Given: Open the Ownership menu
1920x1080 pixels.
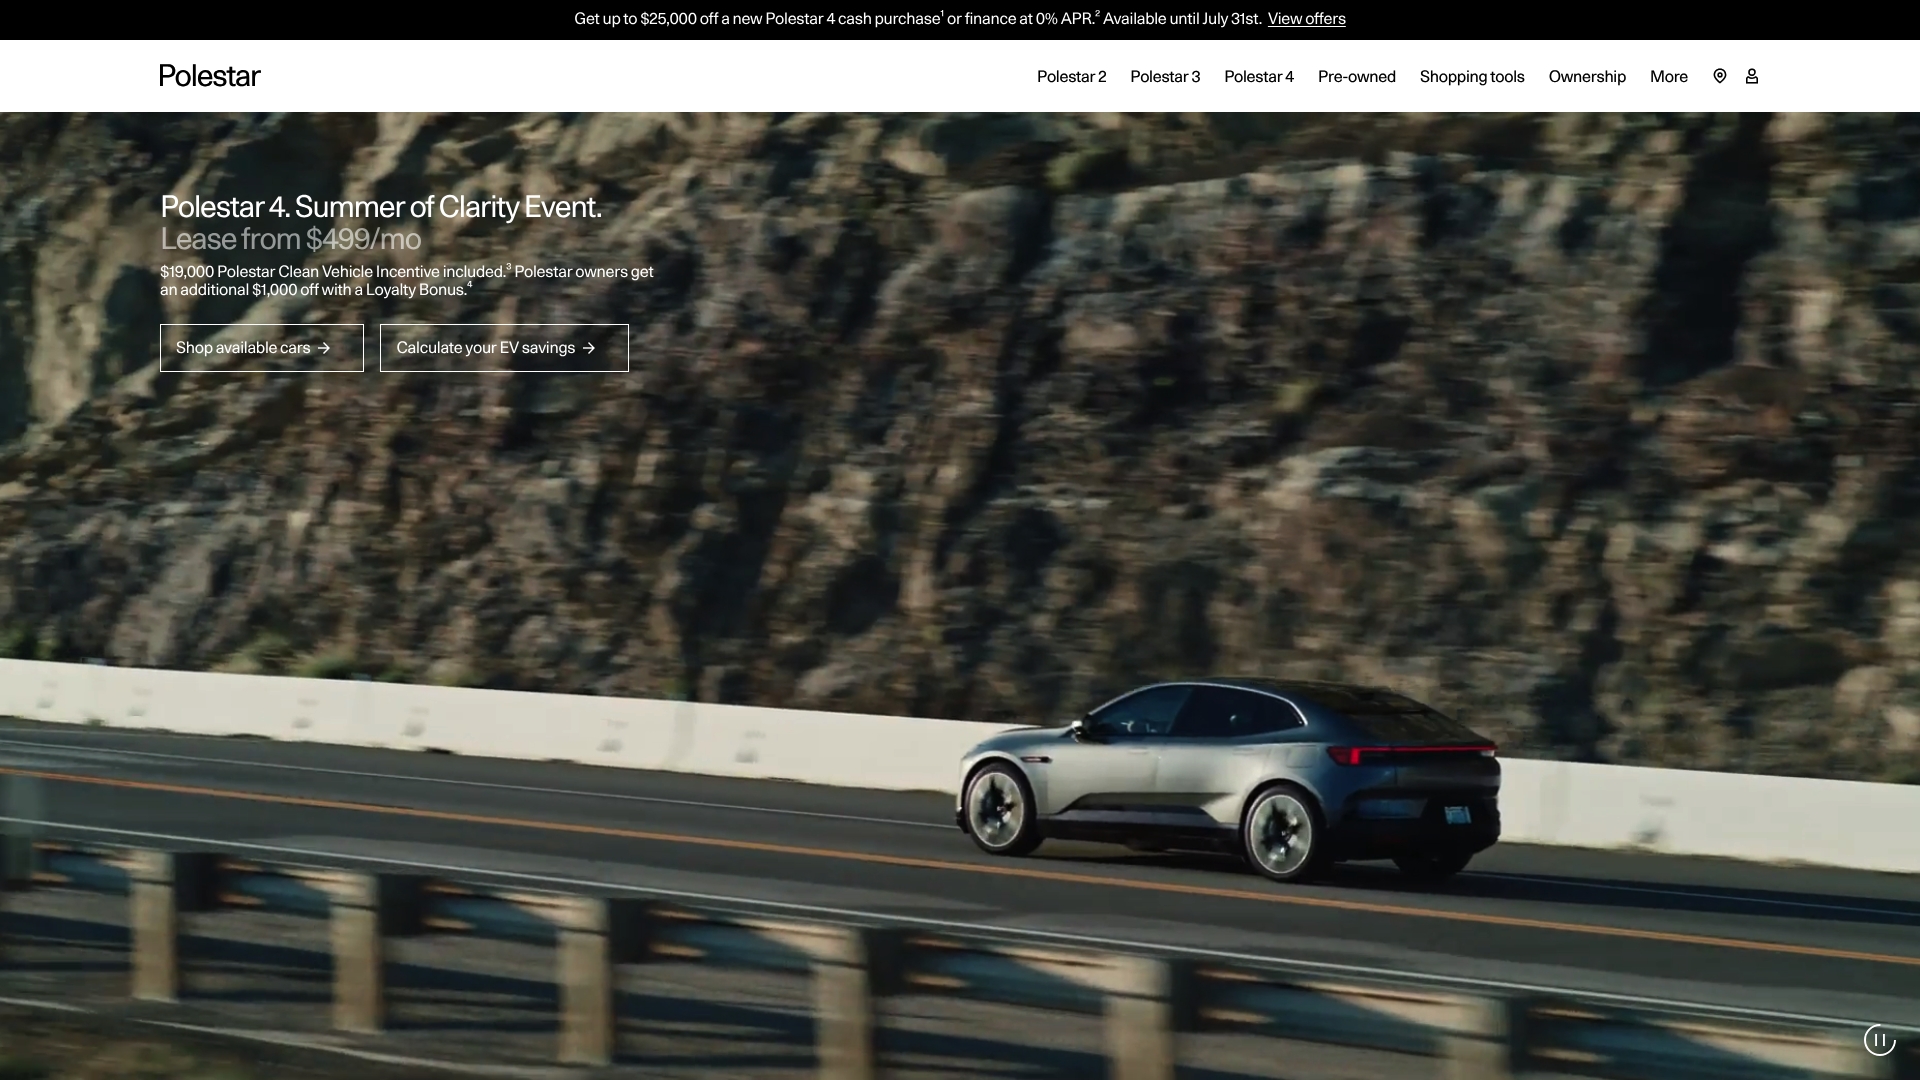Looking at the screenshot, I should coord(1587,77).
